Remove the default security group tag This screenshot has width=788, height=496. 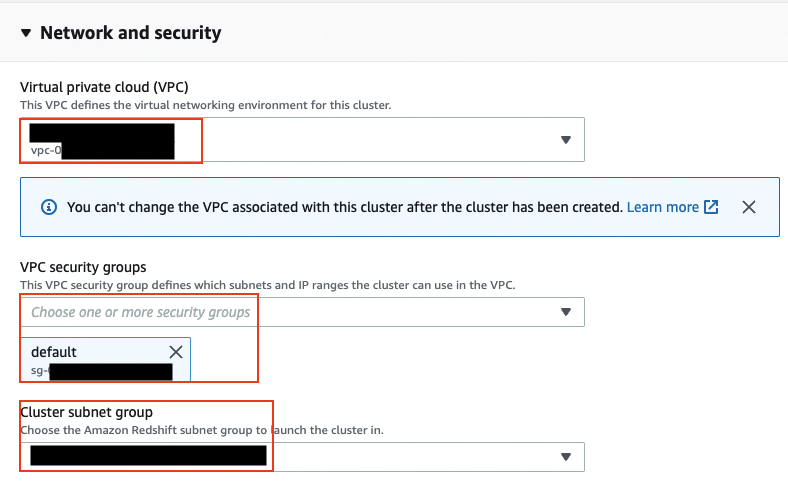coord(176,352)
